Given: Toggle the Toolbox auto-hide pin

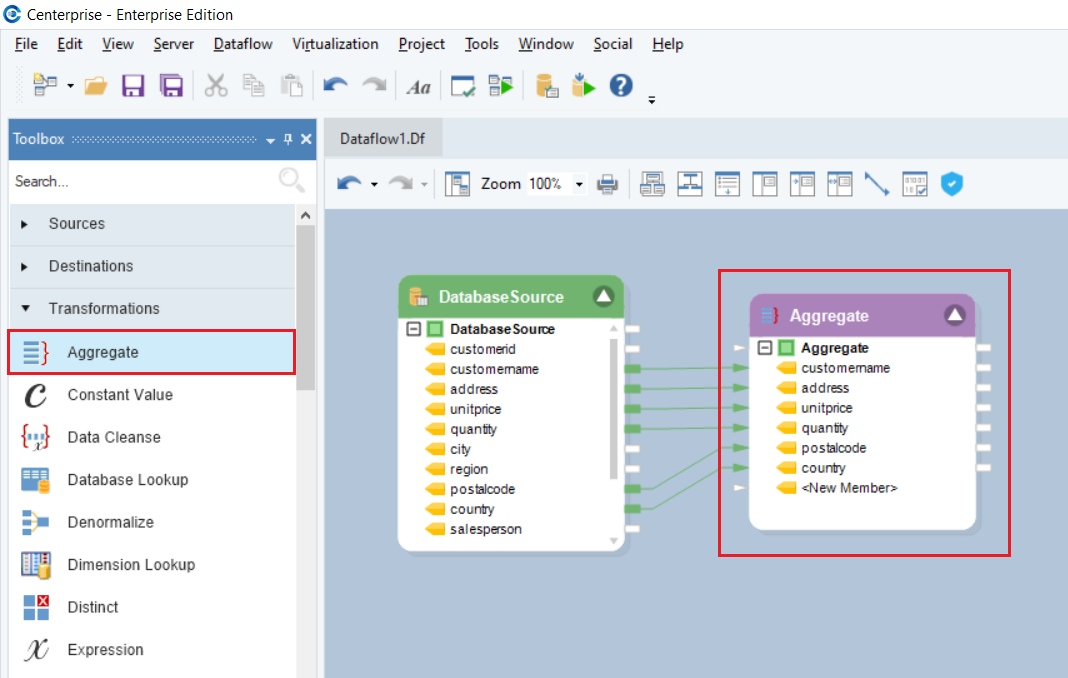Looking at the screenshot, I should [288, 140].
